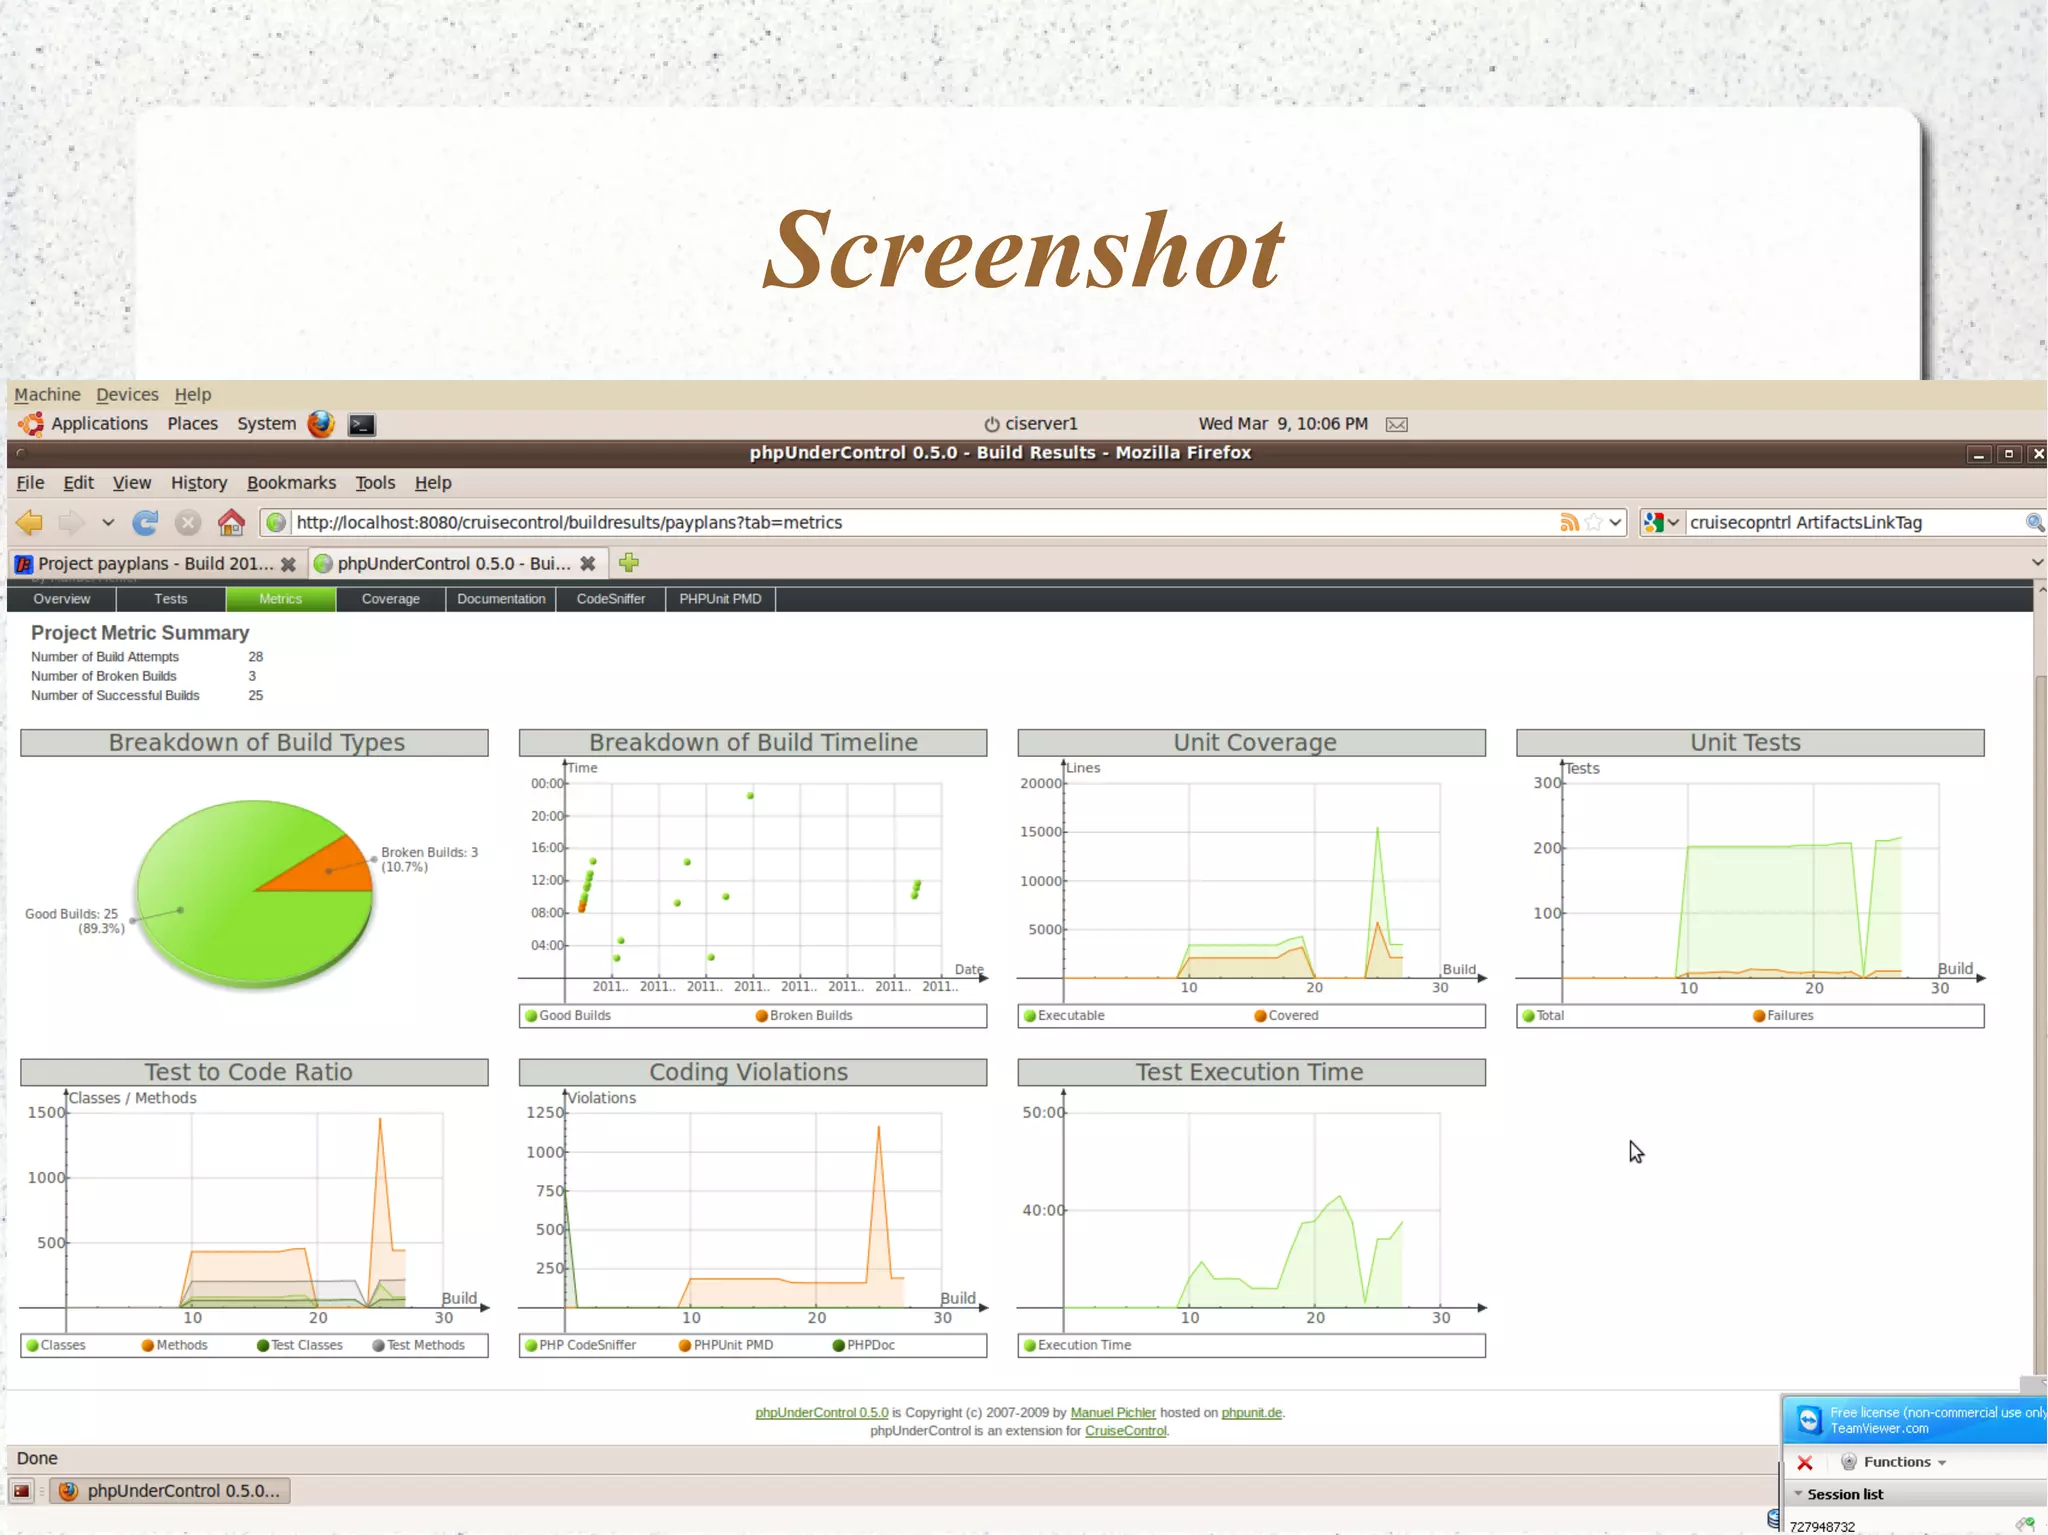This screenshot has height=1535, width=2048.
Task: Open the Applications menu in top panel
Action: (x=99, y=424)
